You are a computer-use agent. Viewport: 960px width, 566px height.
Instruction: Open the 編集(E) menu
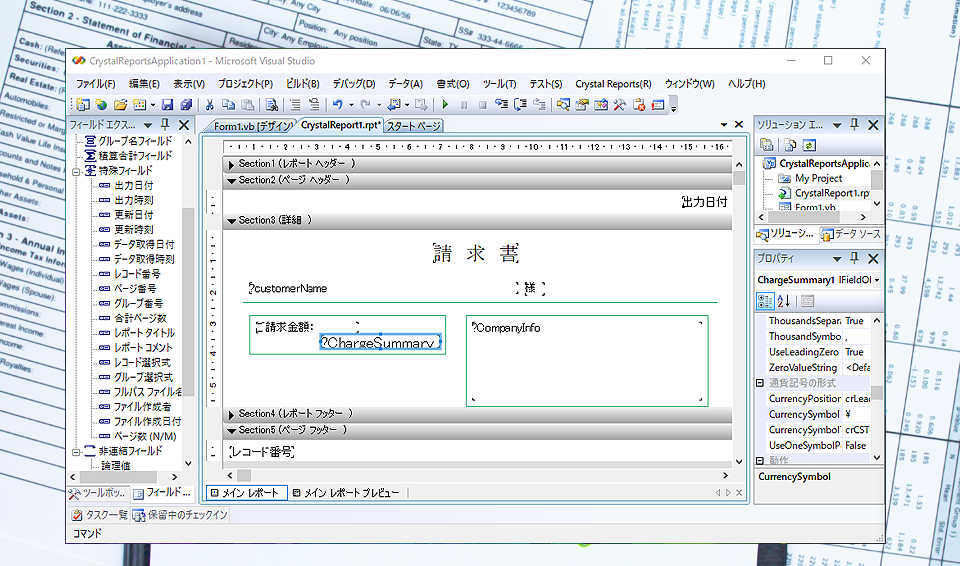click(x=144, y=84)
